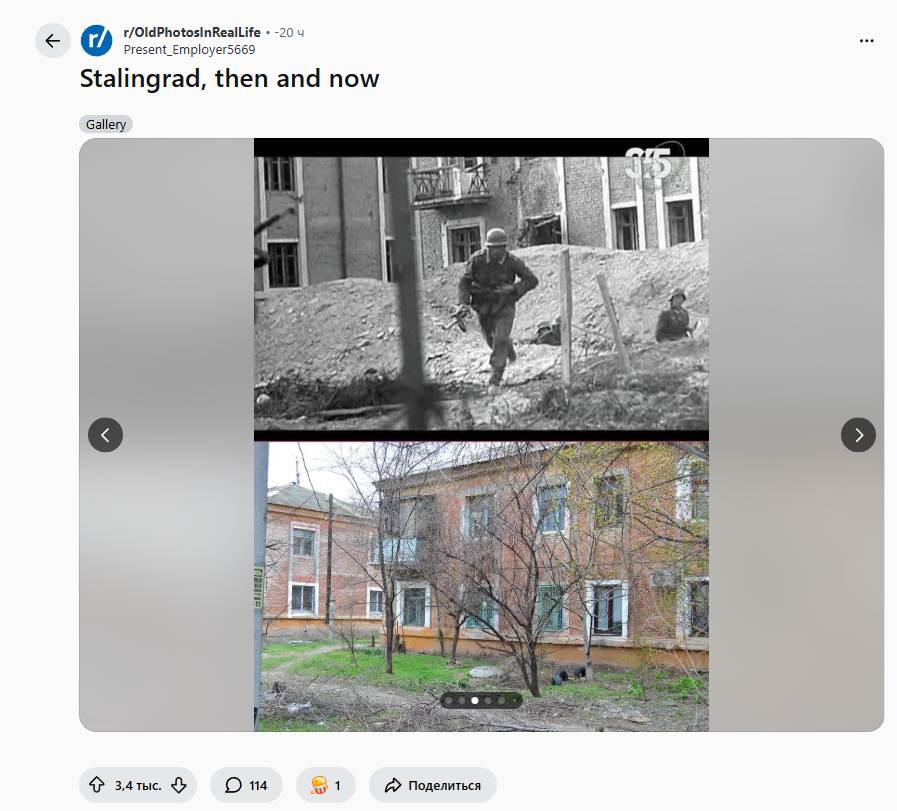This screenshot has width=897, height=811.
Task: Open the post title Stalingrad, then and now
Action: click(x=229, y=79)
